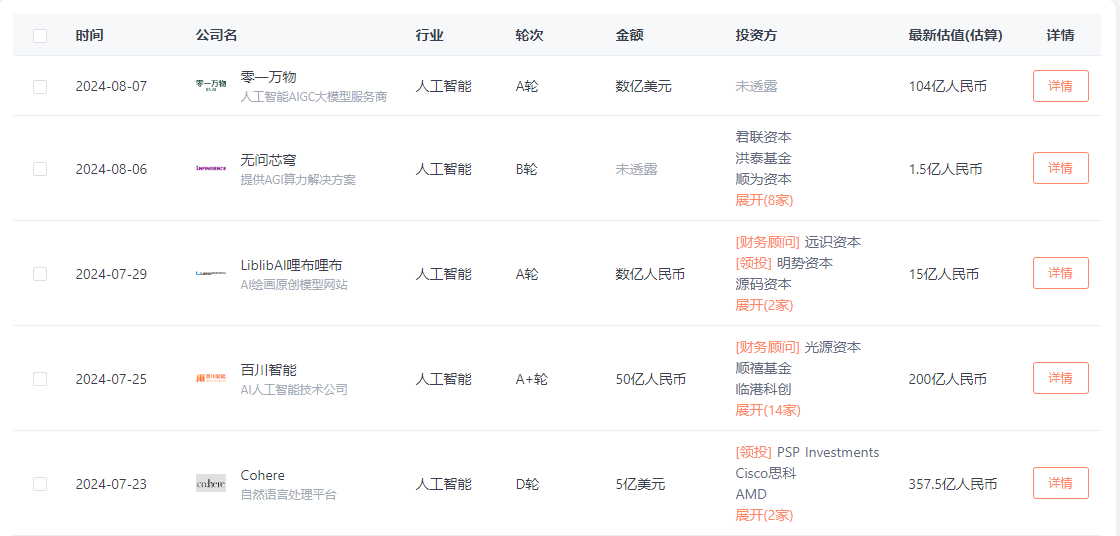The height and width of the screenshot is (536, 1120).
Task: Click the 百川智能 company logo
Action: coord(211,377)
